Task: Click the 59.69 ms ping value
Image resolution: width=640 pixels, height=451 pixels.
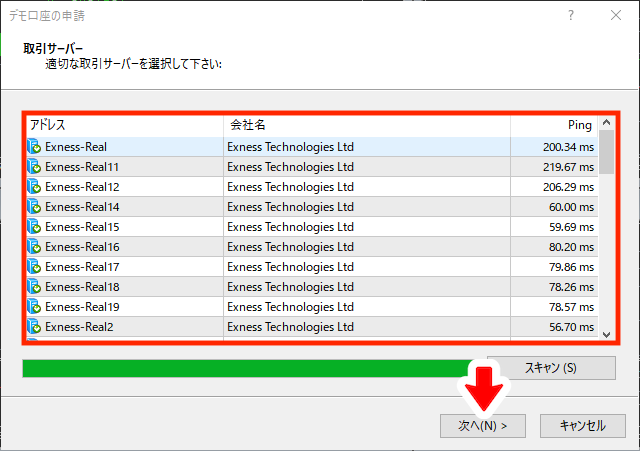Action: [x=571, y=227]
